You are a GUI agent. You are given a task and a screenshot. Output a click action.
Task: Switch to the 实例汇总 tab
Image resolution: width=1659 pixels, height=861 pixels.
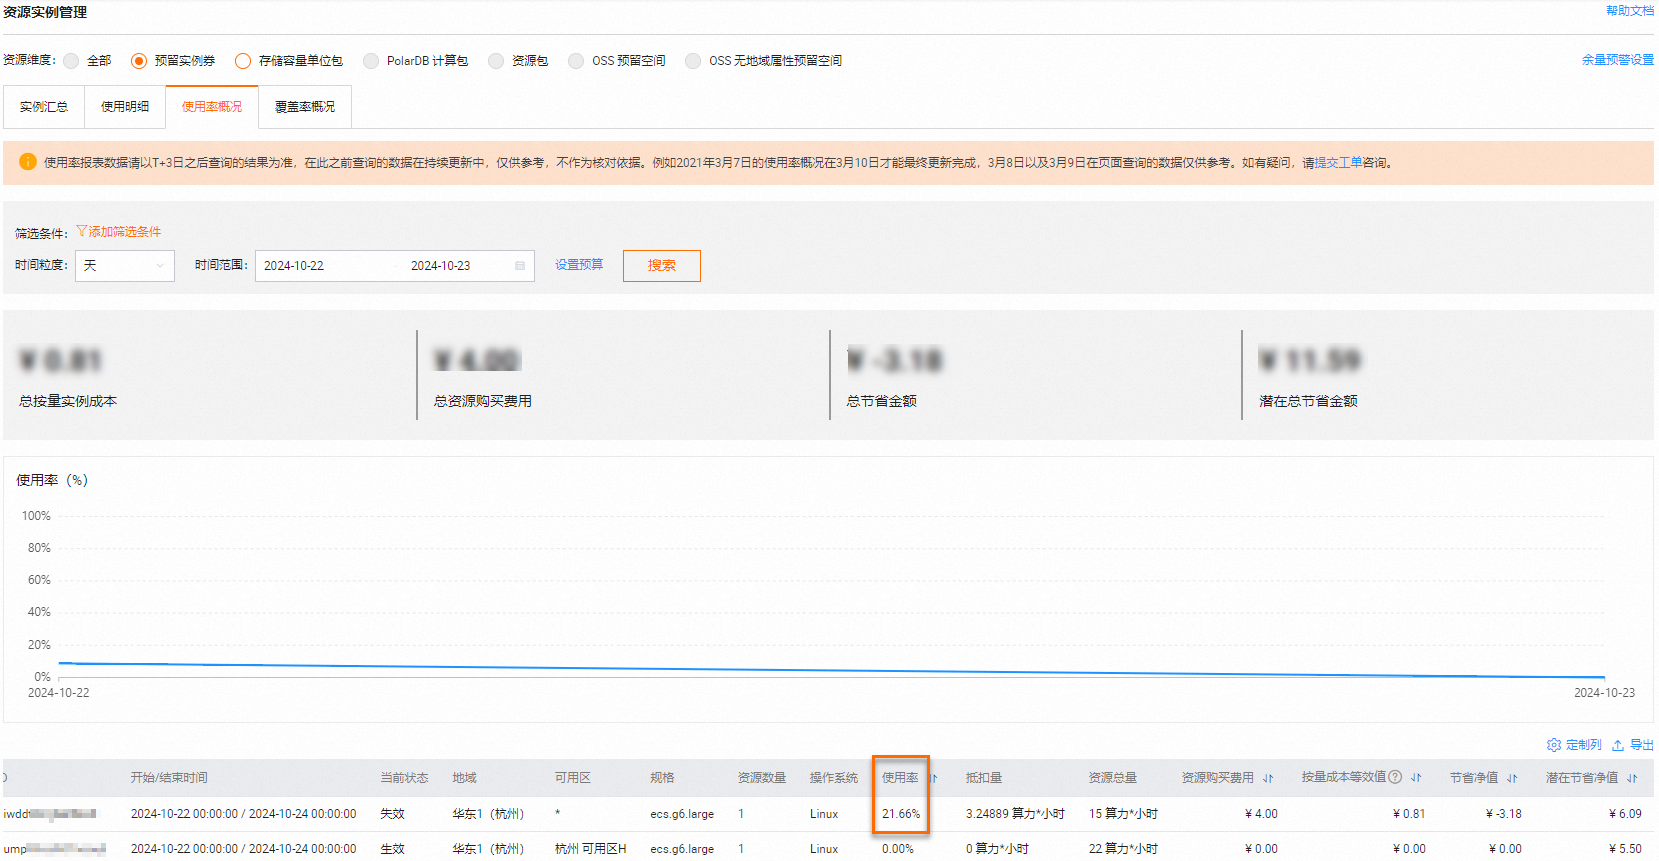point(44,107)
